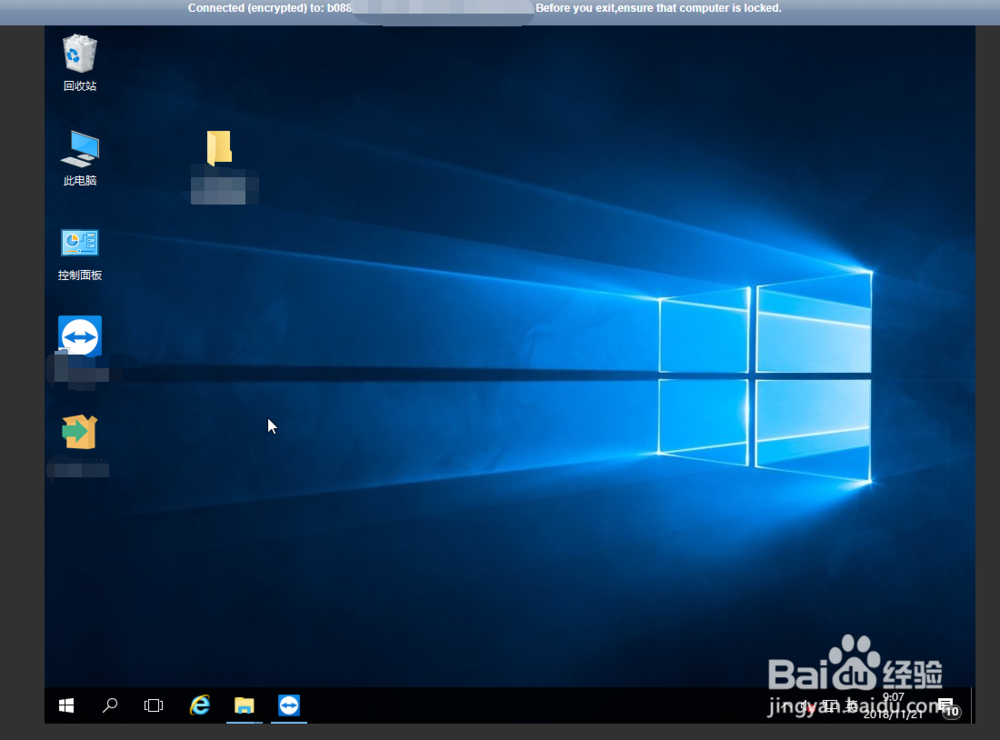Click the network icon in system tray
This screenshot has height=740, width=1000.
click(x=830, y=706)
